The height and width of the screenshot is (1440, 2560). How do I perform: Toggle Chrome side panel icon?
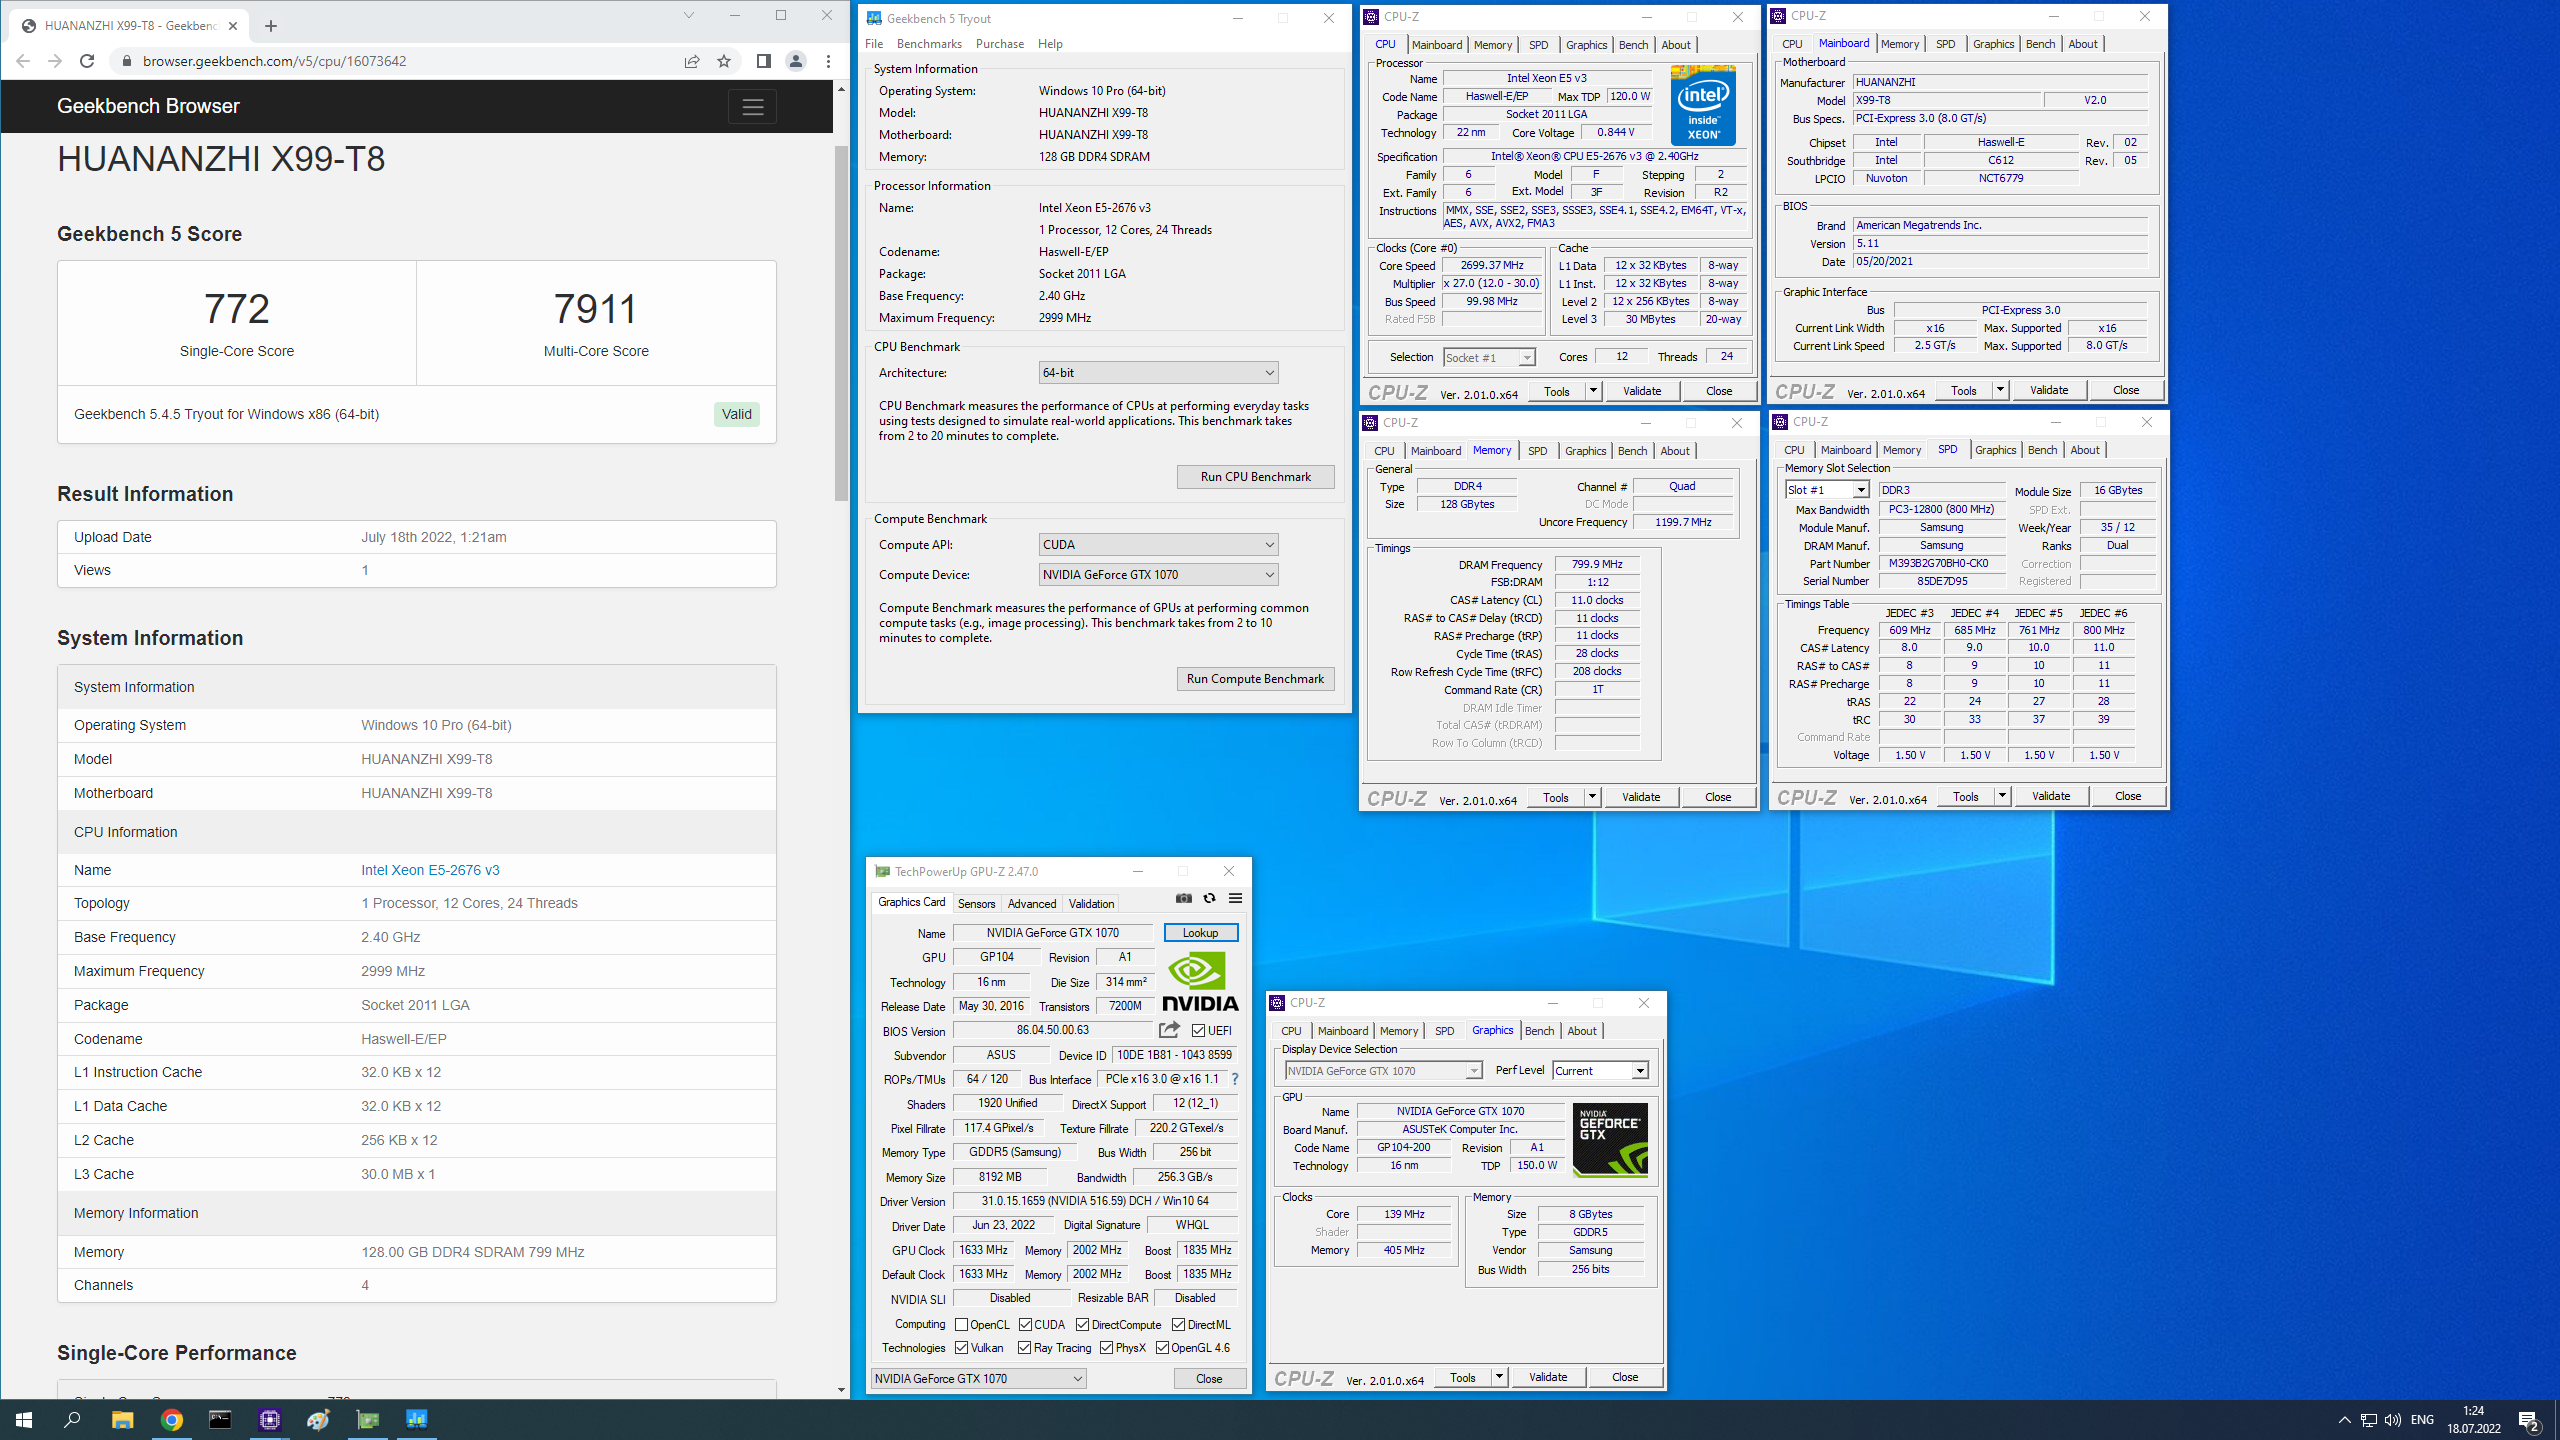tap(763, 61)
